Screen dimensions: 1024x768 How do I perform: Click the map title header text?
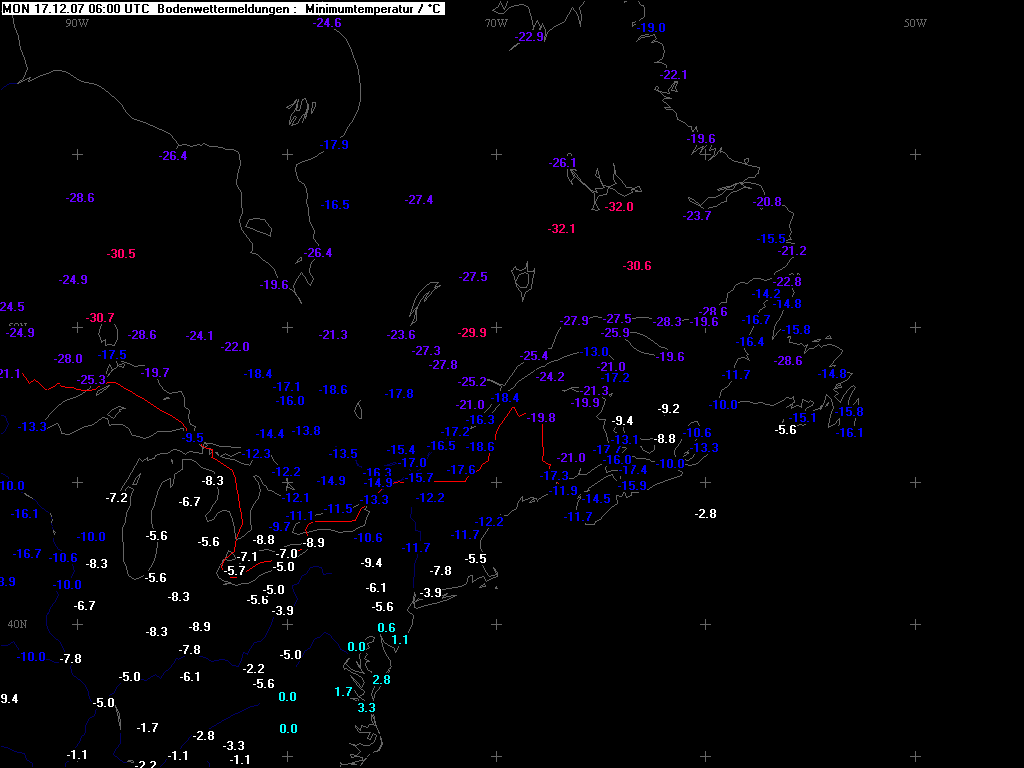click(222, 8)
